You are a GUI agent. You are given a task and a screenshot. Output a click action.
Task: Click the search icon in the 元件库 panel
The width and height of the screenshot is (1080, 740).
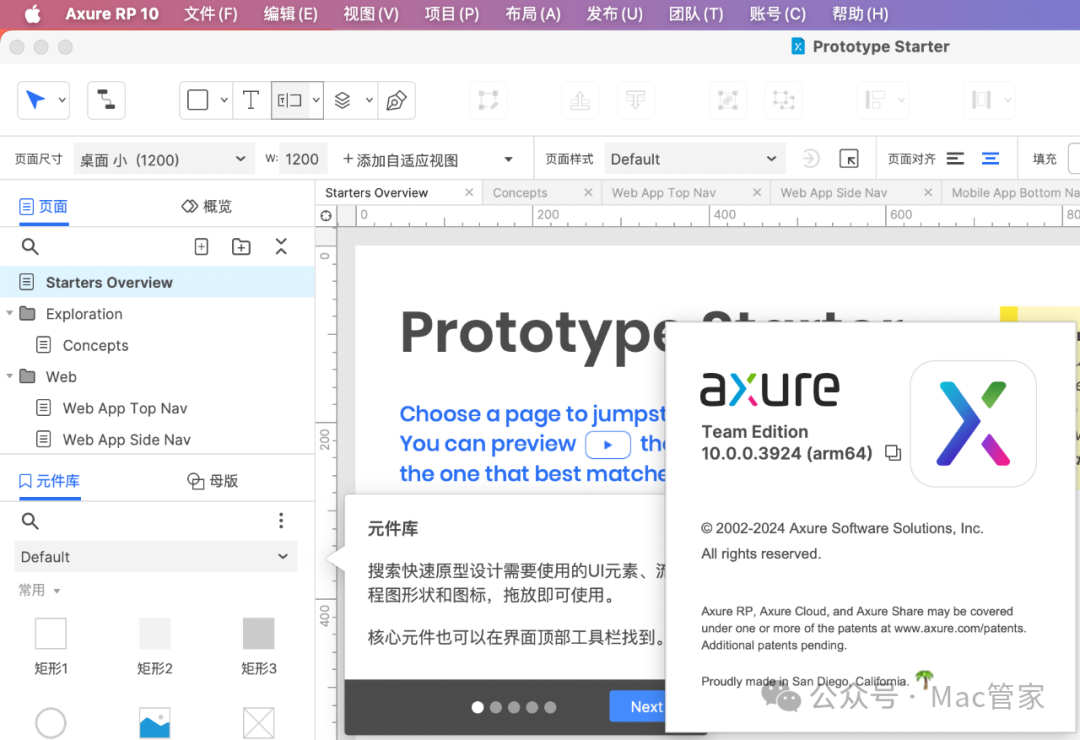(x=30, y=521)
